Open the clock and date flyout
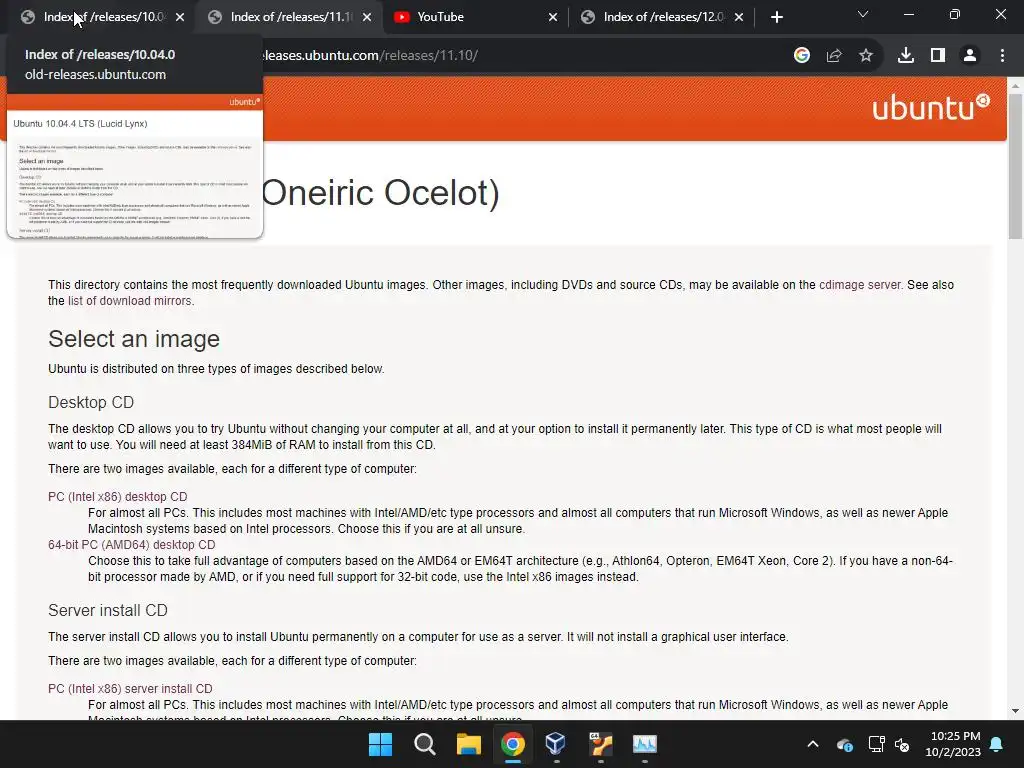 [x=953, y=744]
